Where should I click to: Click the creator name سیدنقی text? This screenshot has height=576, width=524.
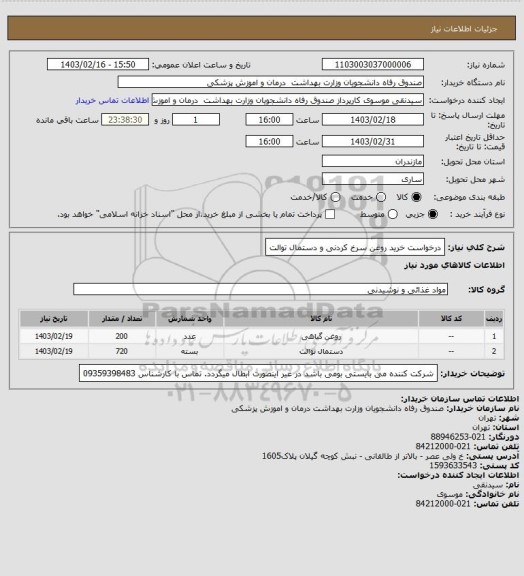(487, 485)
